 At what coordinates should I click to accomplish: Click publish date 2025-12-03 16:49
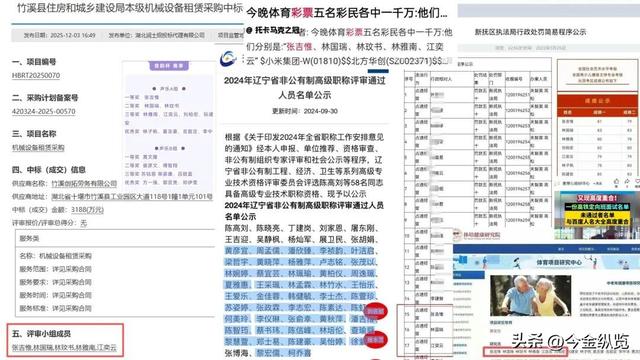click(x=59, y=36)
